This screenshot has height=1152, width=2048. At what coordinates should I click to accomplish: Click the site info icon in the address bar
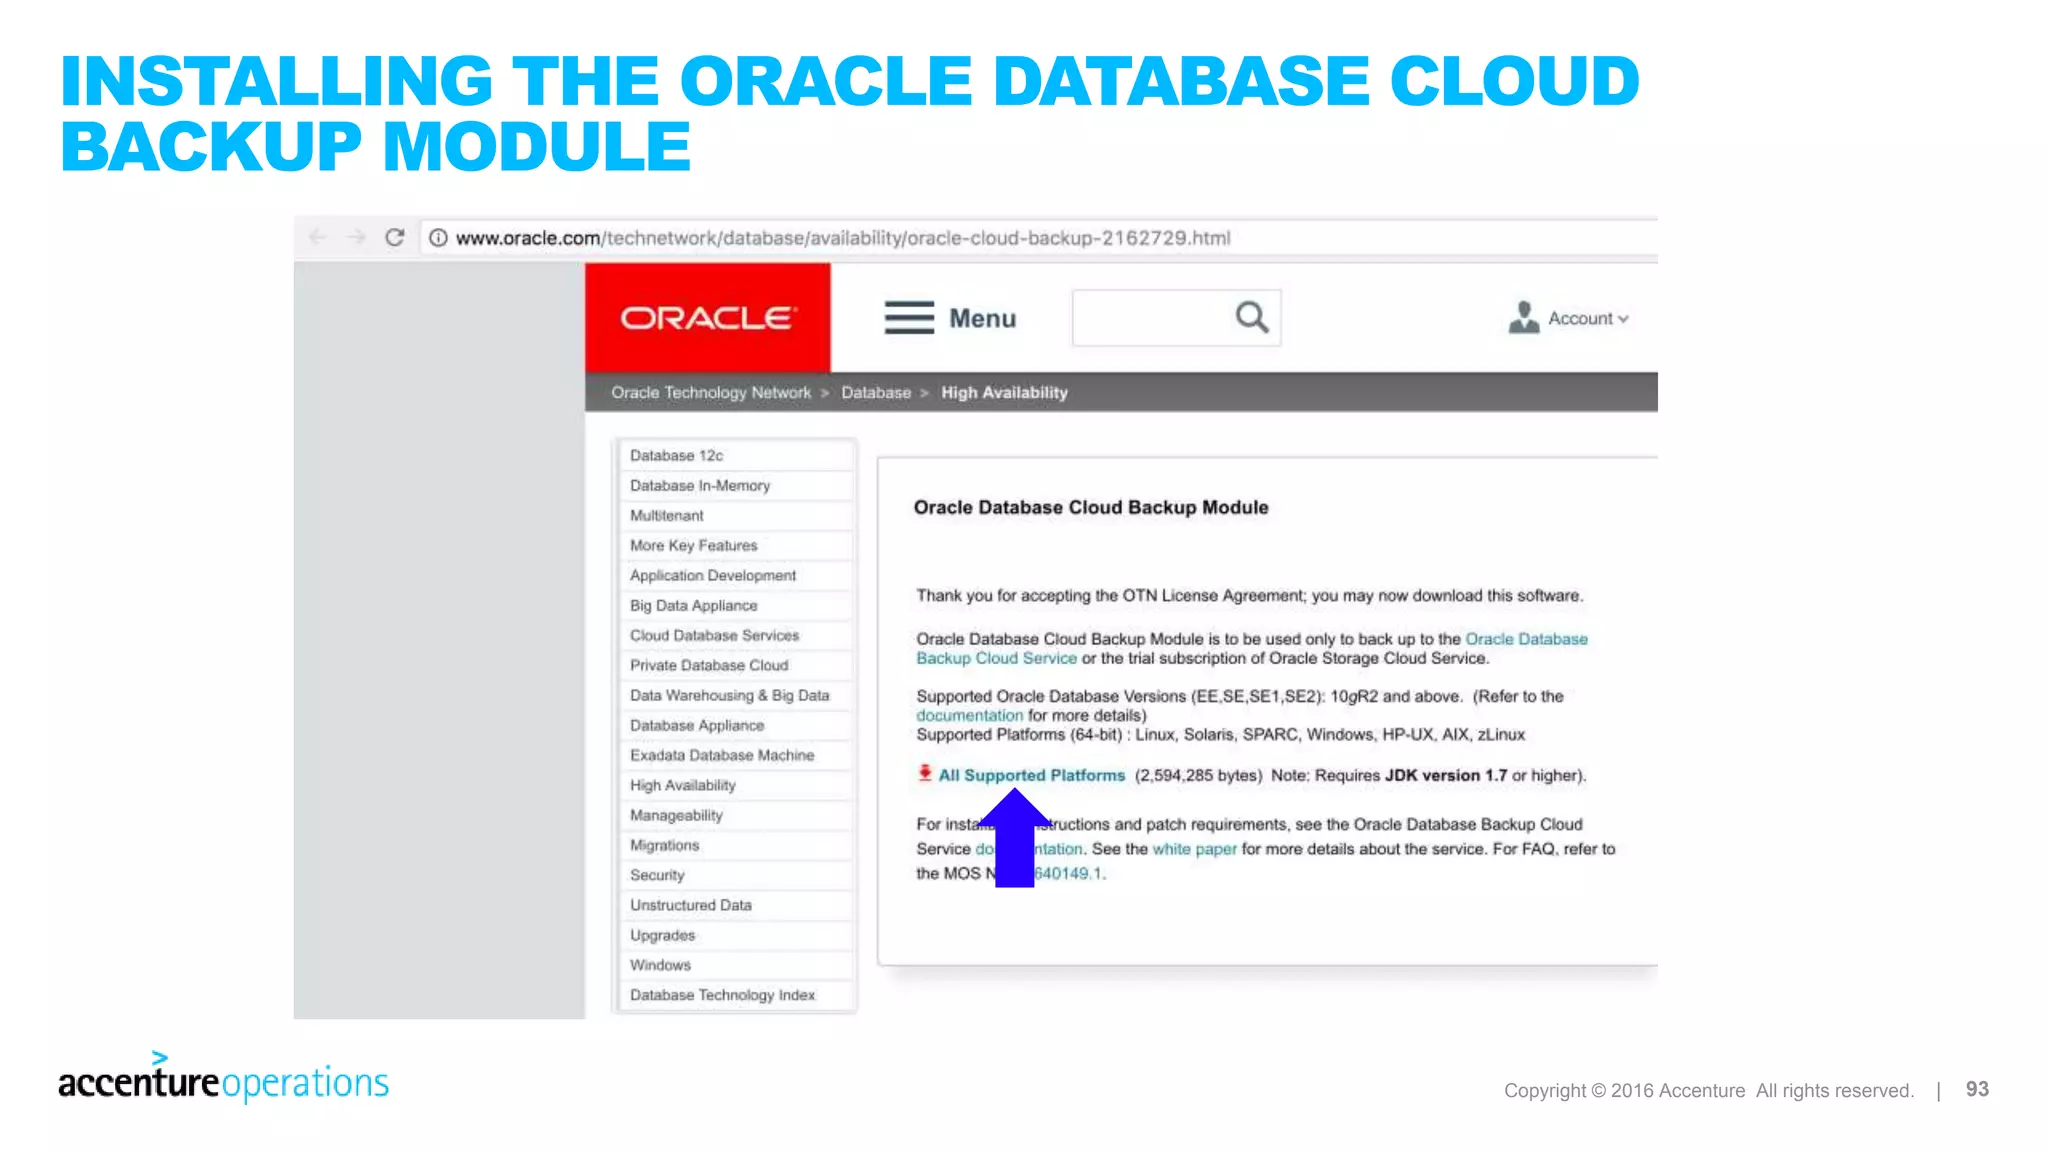438,238
